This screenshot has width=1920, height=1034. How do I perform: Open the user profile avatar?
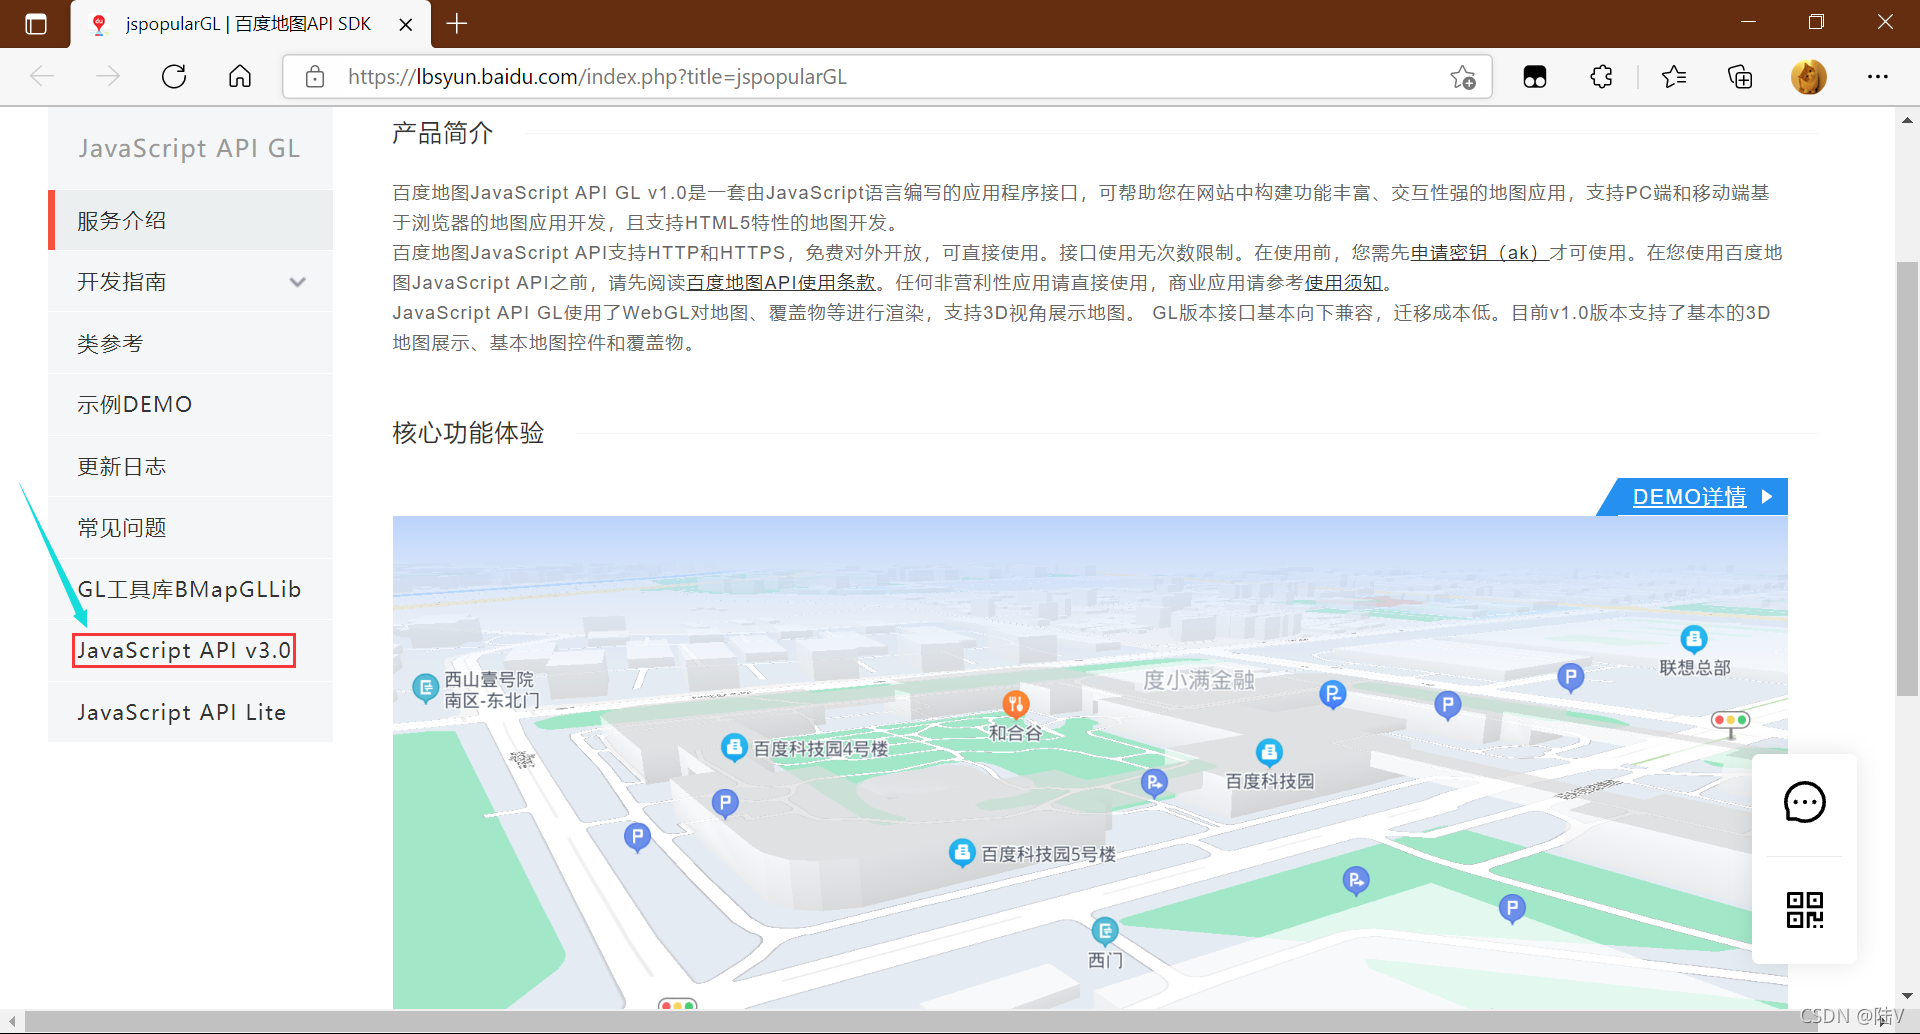(1808, 77)
